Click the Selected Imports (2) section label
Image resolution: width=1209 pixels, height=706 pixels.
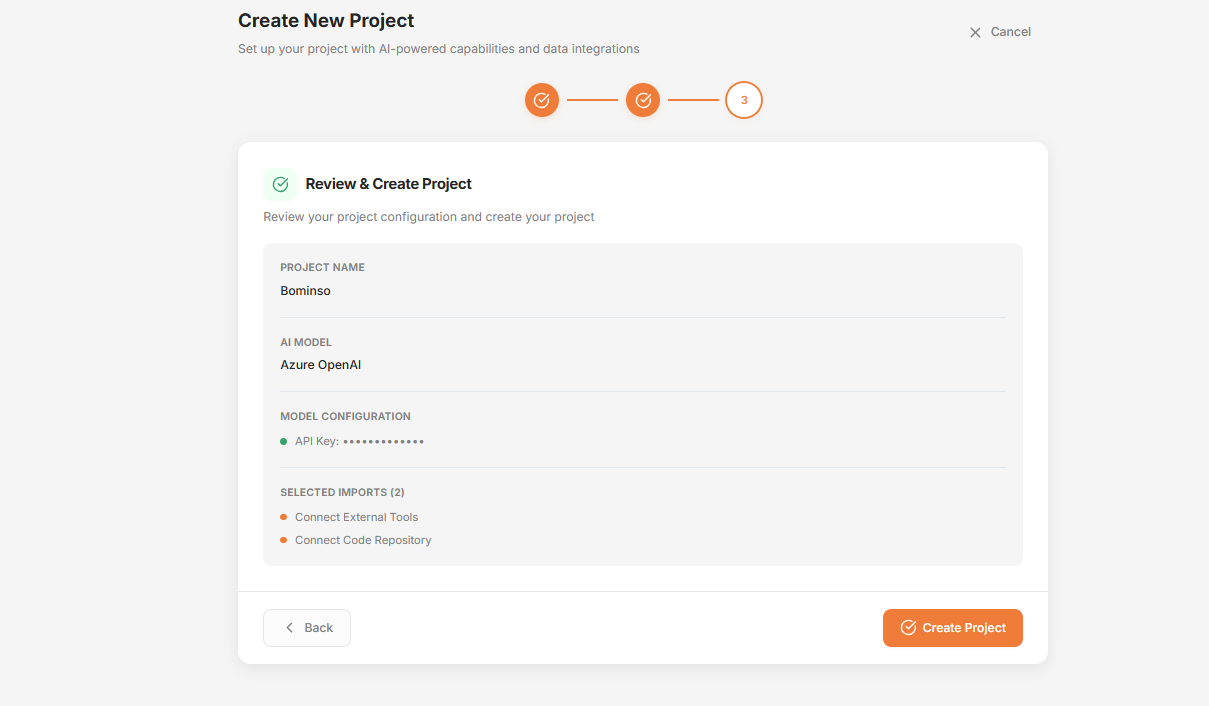[x=342, y=492]
